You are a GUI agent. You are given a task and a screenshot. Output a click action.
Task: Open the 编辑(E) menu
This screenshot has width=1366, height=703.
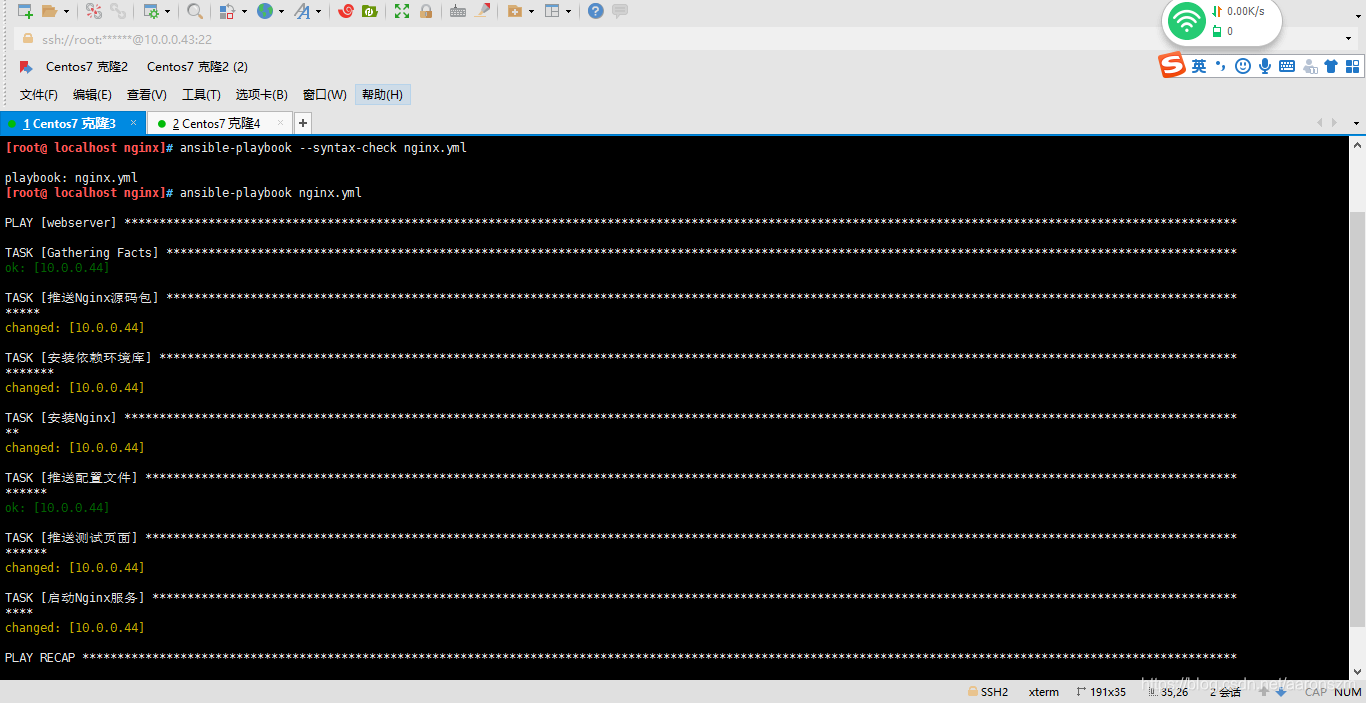point(92,95)
